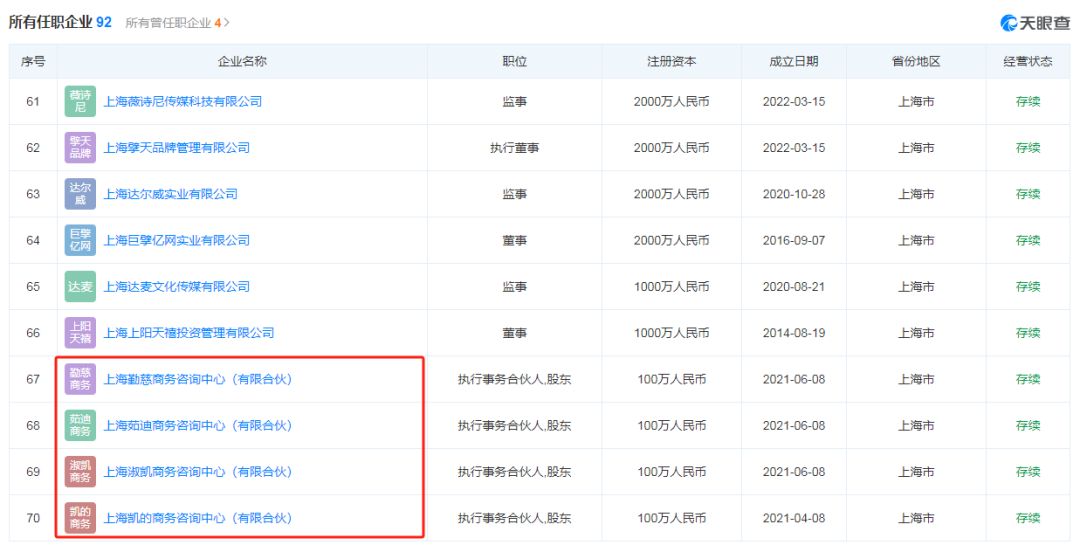Click the 巨擎亿网 company logo icon
The width and height of the screenshot is (1080, 552).
point(80,240)
